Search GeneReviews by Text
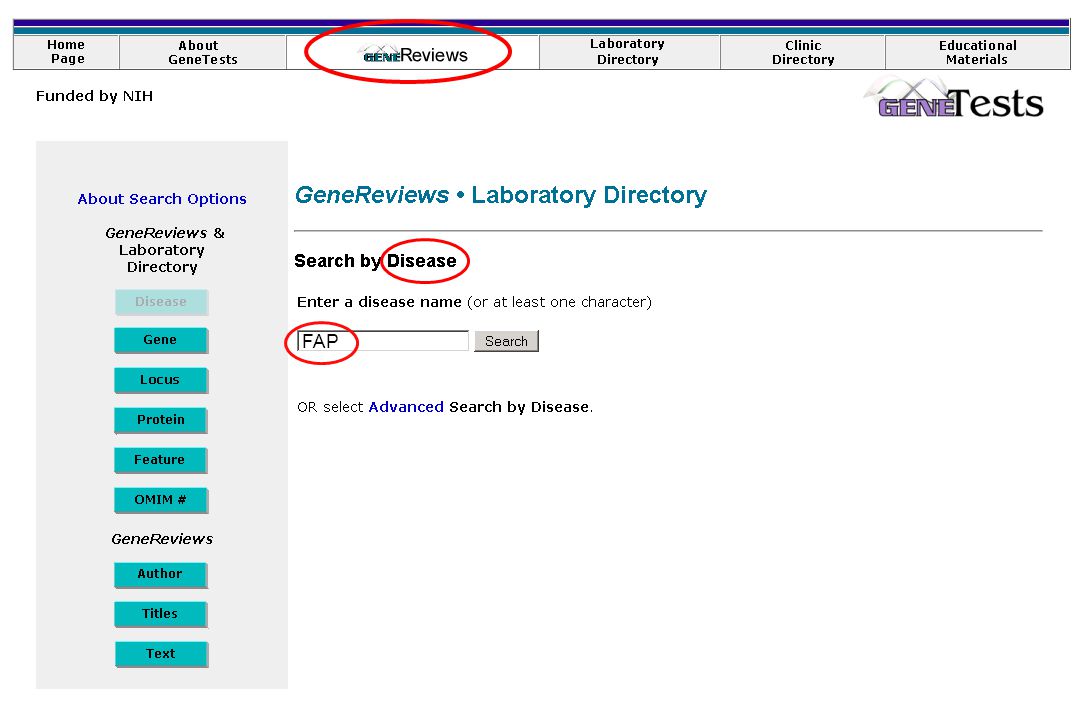The image size is (1080, 720). (x=161, y=654)
